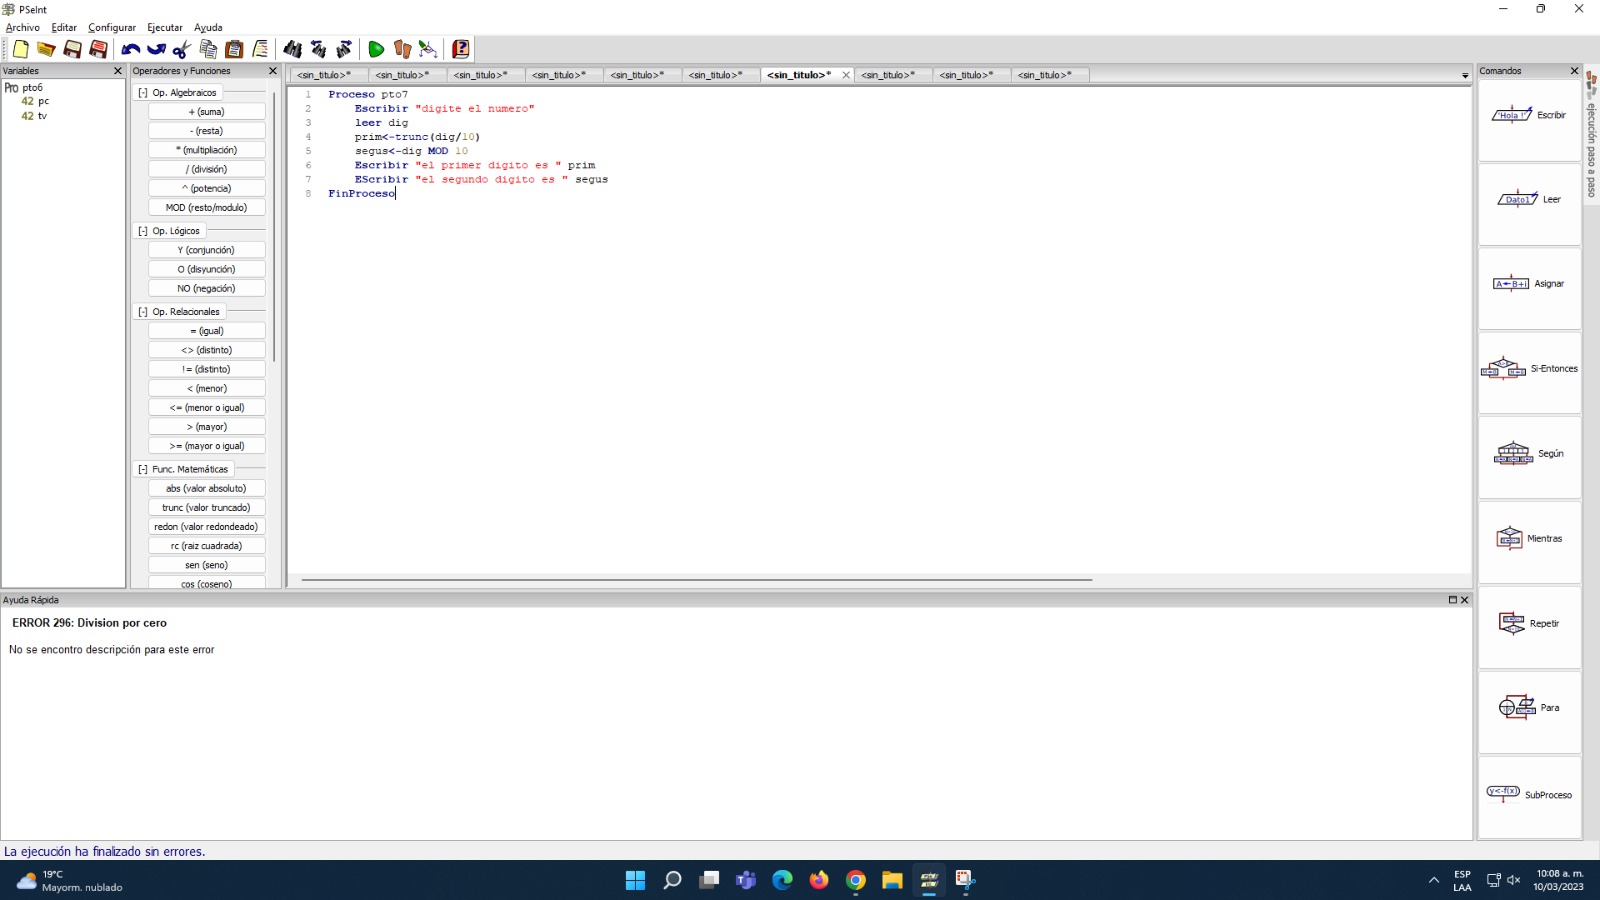Screen dimensions: 1600x900
Task: Insert the Para loop
Action: (1529, 712)
